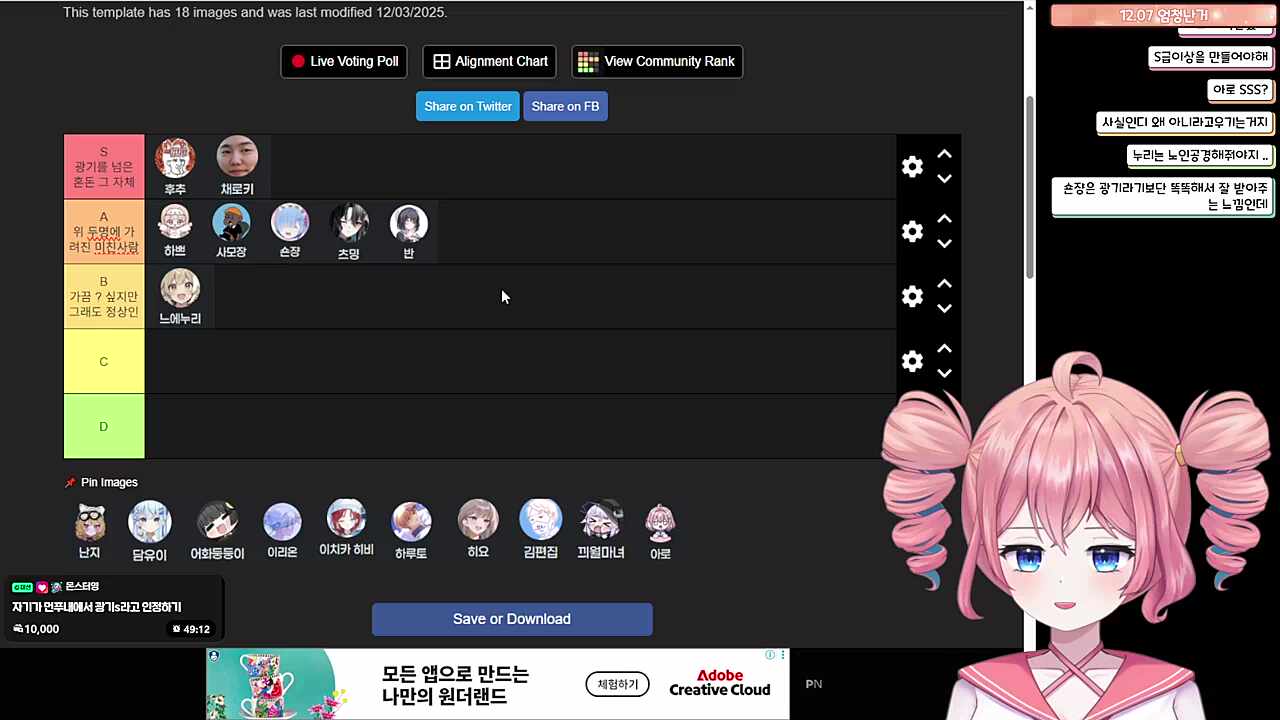Select the 하루토 image in Pin Images

(x=411, y=520)
